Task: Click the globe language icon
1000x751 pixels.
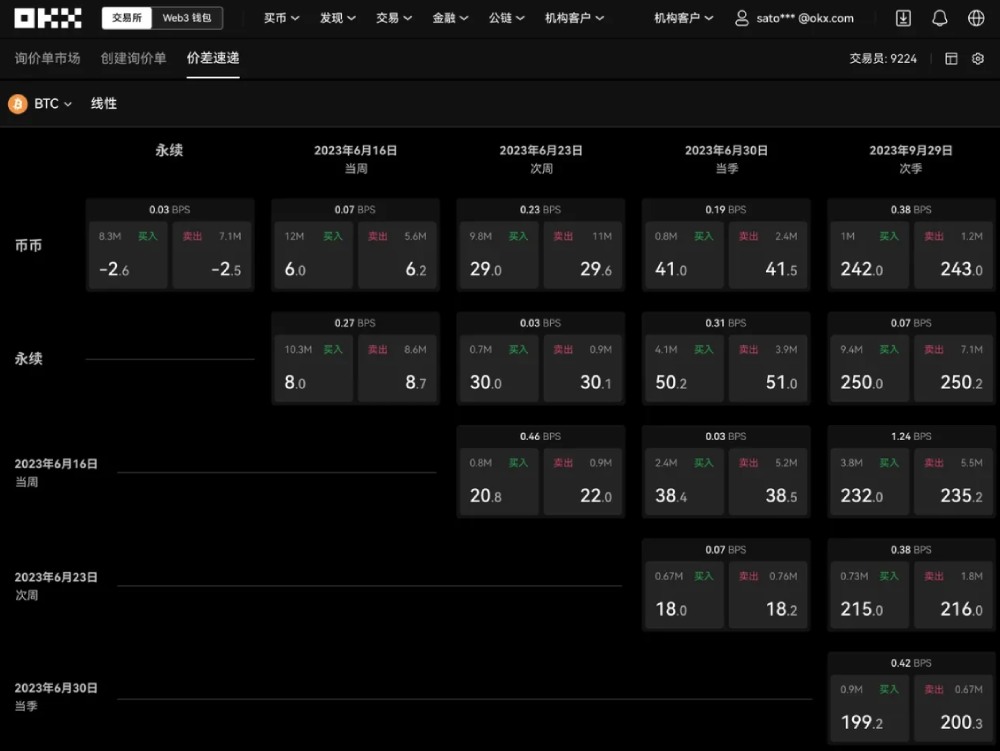Action: (976, 18)
